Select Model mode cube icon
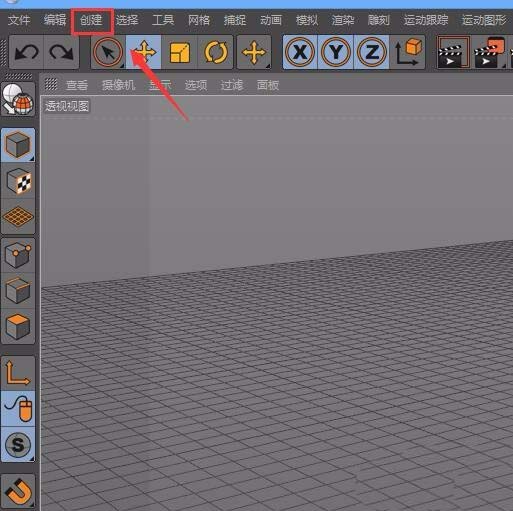Screen dimensions: 513x511 (x=18, y=145)
